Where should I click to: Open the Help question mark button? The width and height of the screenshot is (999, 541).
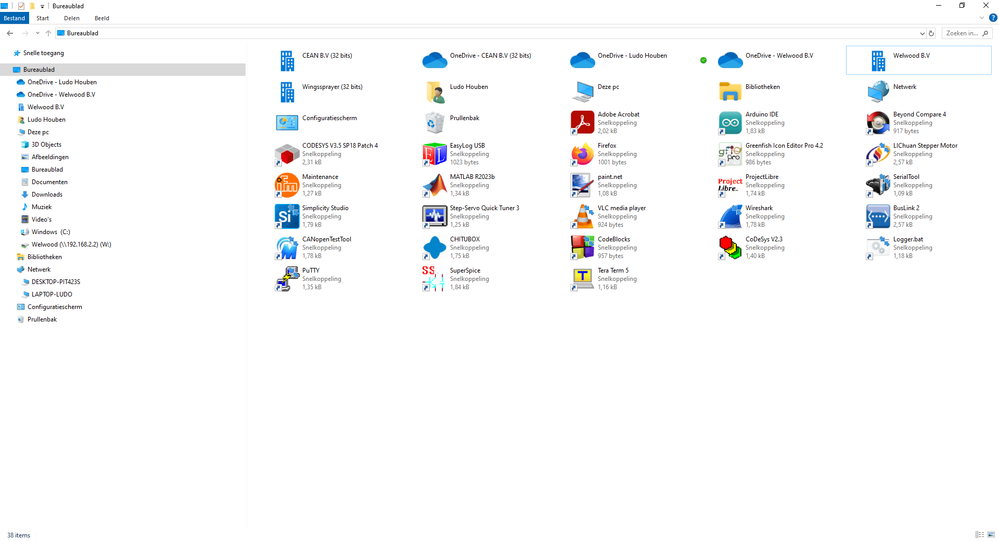click(x=993, y=18)
